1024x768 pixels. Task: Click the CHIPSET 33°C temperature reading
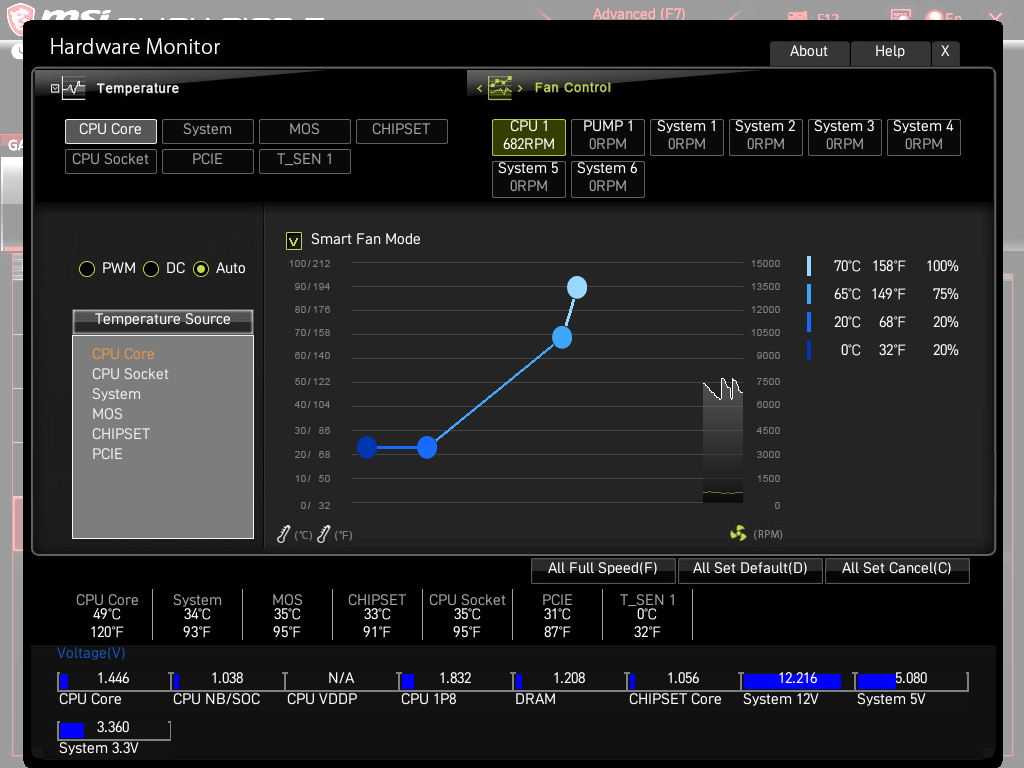(x=377, y=615)
